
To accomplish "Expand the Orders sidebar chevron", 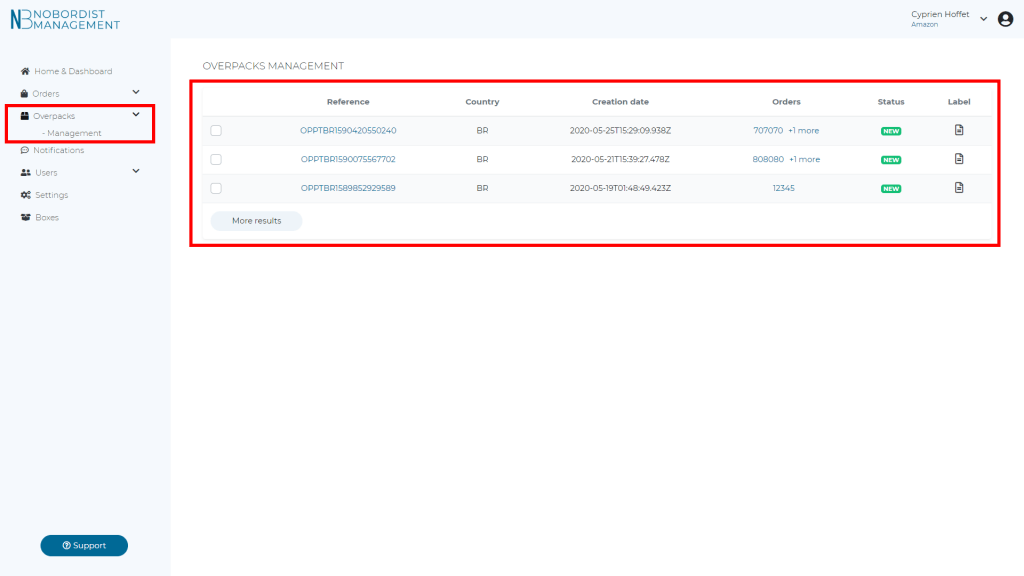I will pyautogui.click(x=136, y=92).
